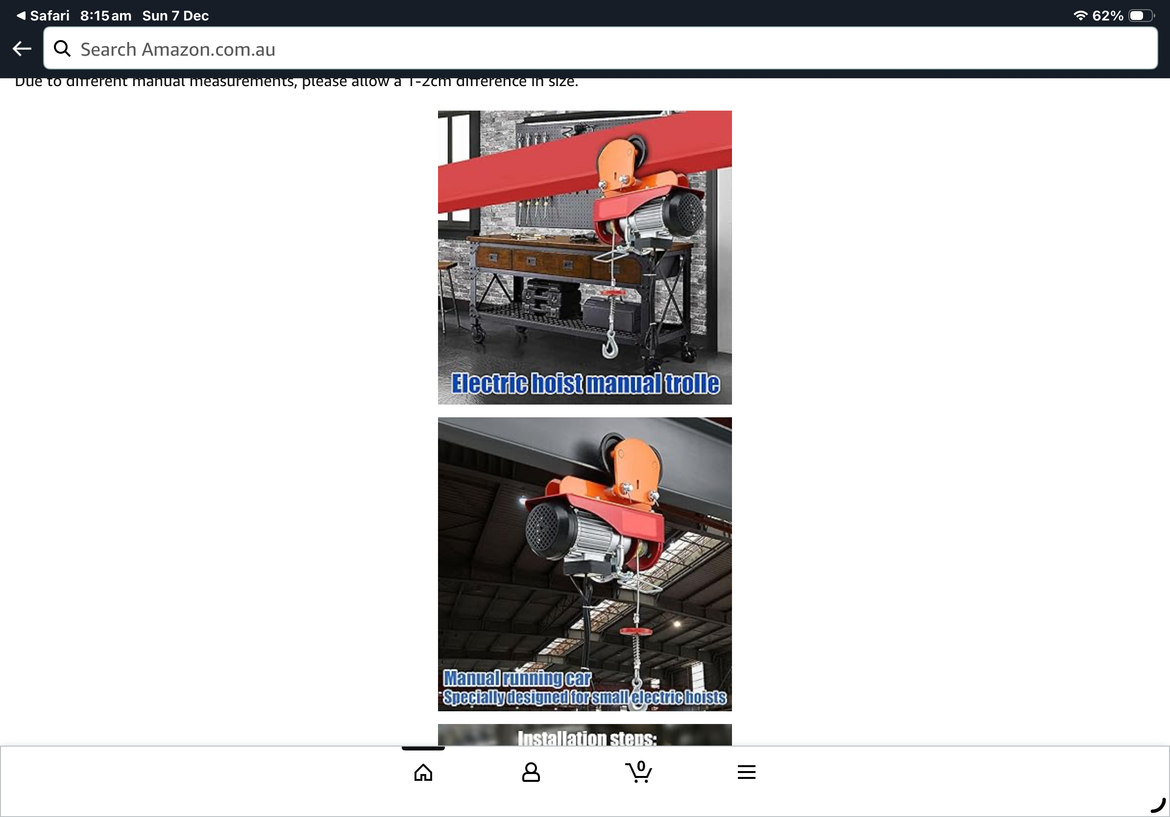
Task: Focus the Search Amazon.com.au field
Action: [x=600, y=49]
